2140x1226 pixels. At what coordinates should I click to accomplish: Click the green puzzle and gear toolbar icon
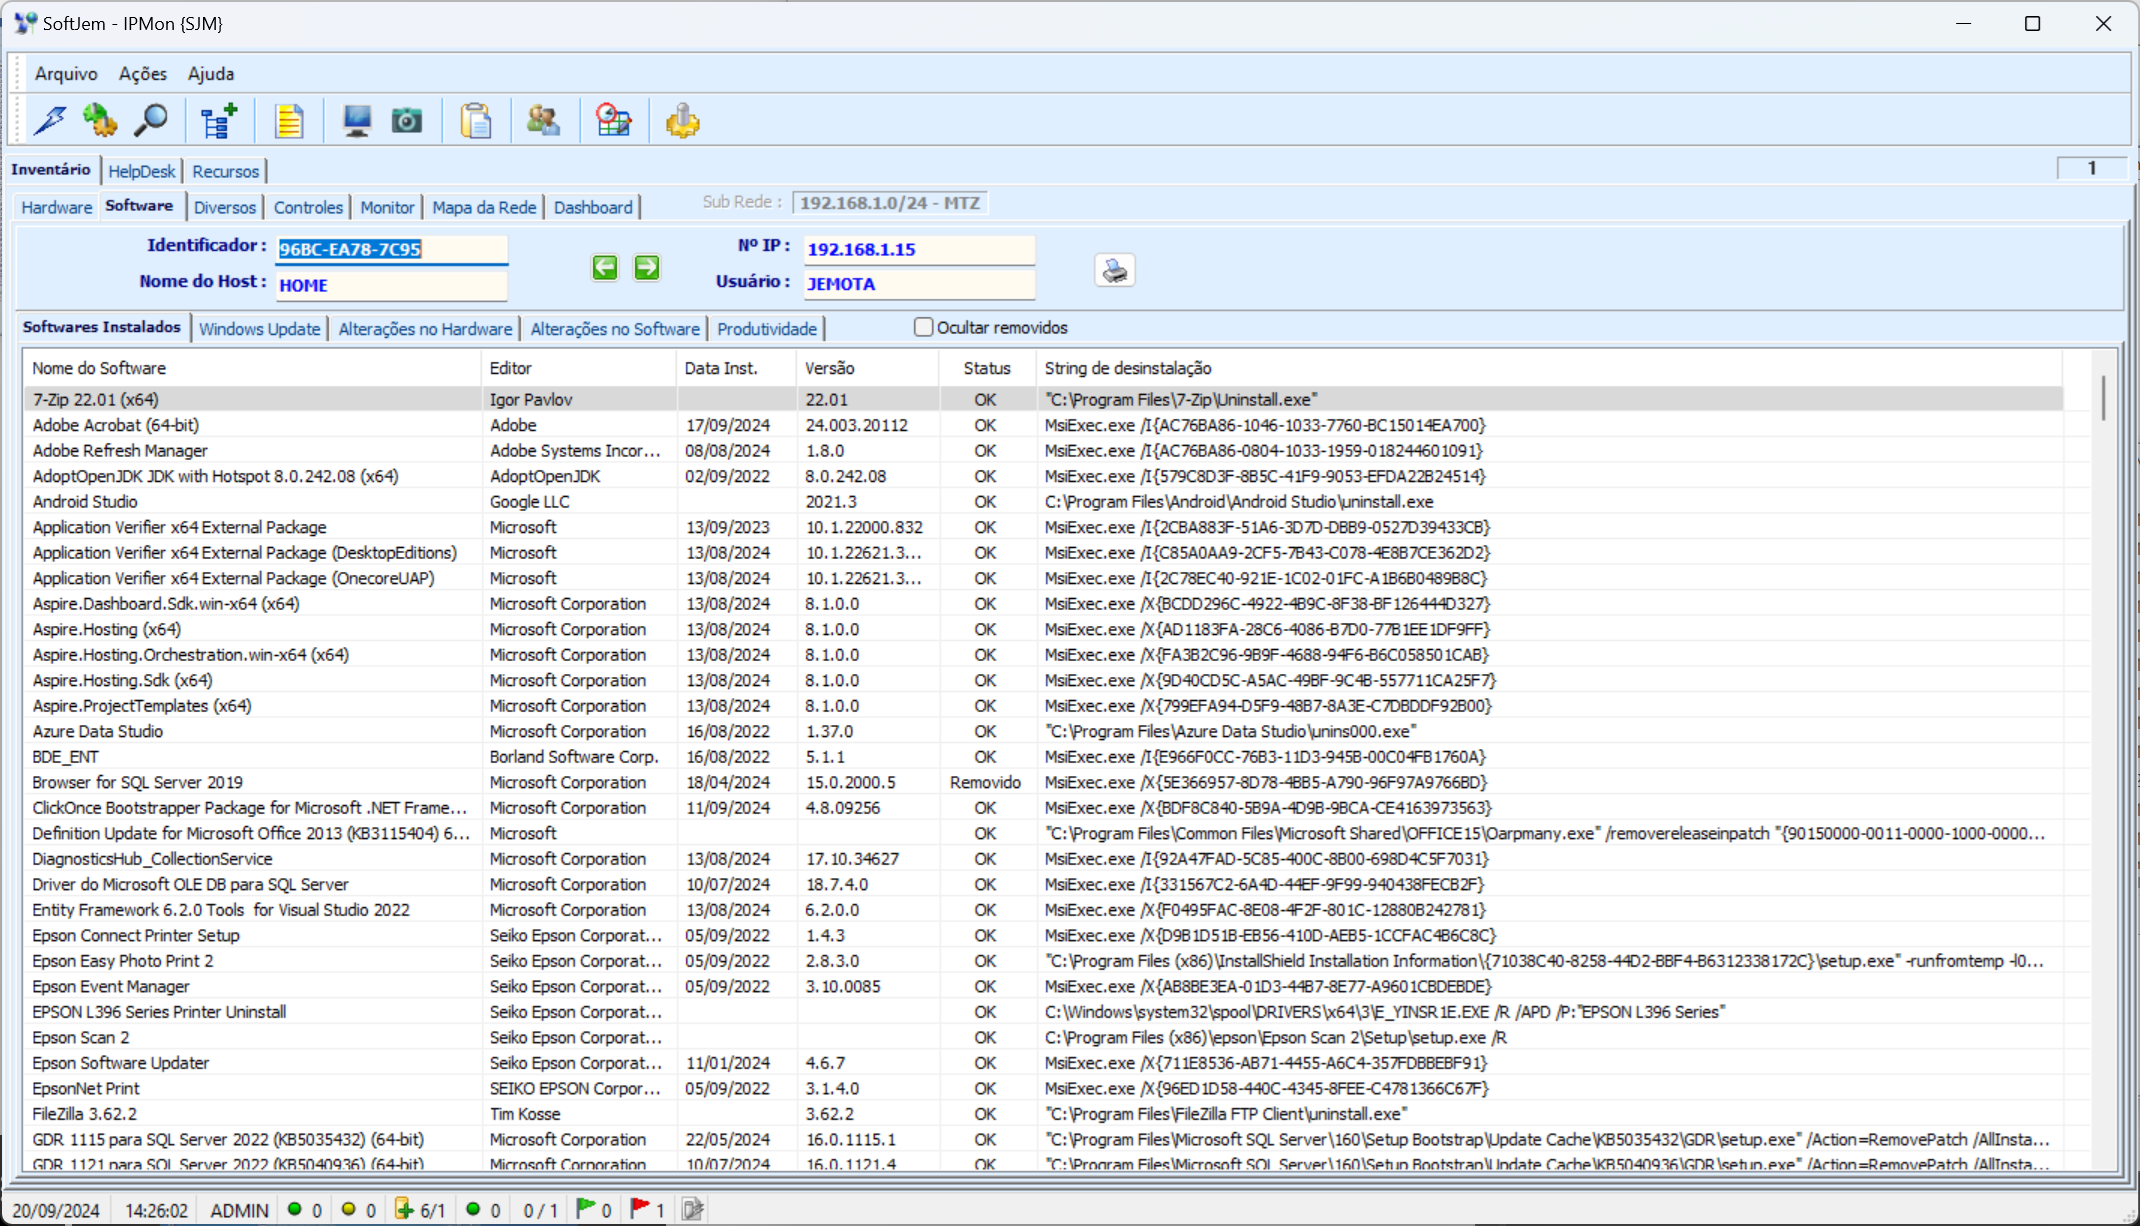pyautogui.click(x=100, y=121)
